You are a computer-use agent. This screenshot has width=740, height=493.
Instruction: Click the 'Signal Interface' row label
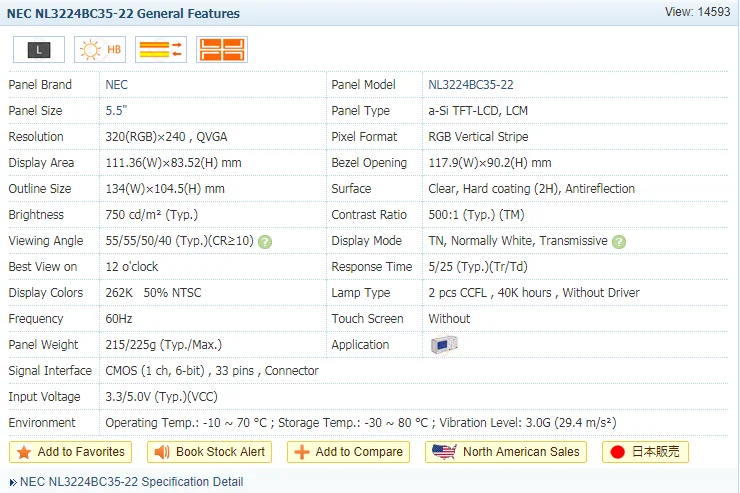tap(50, 371)
